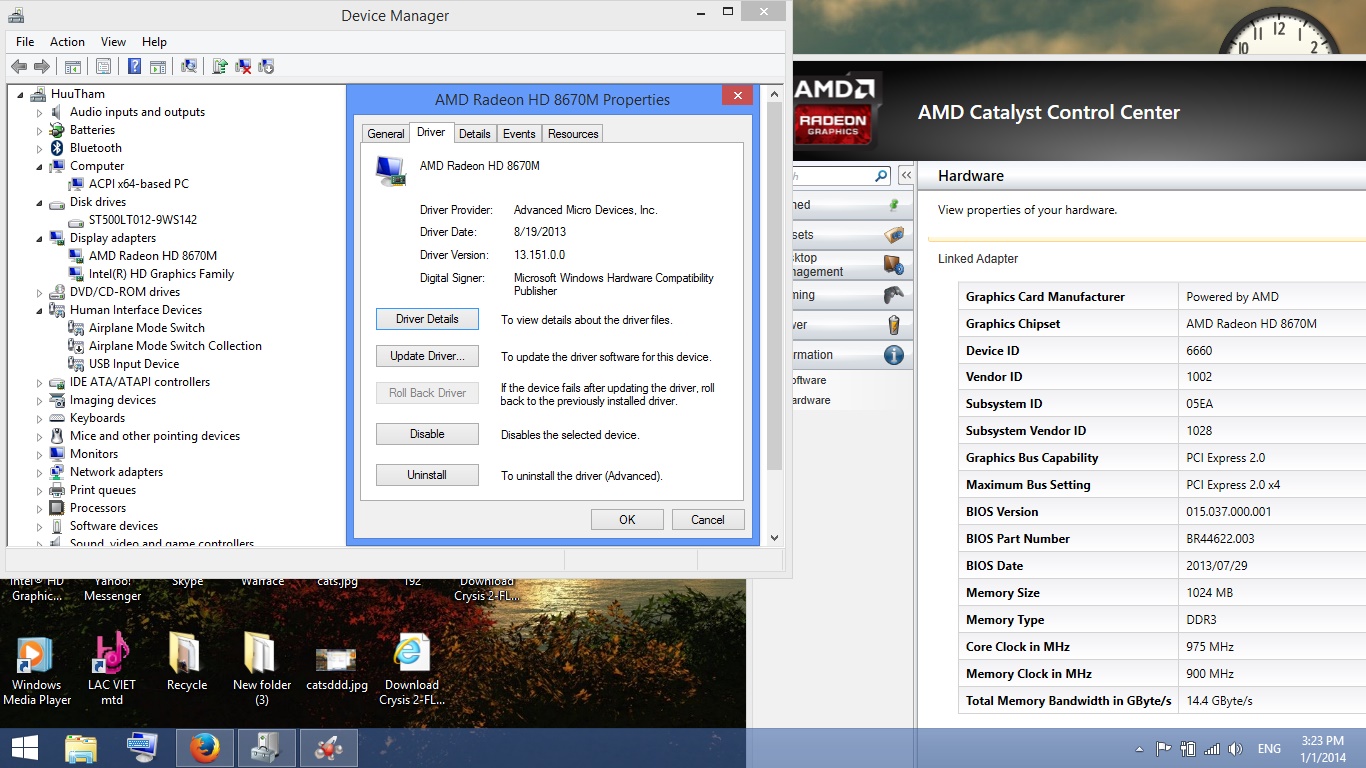Click the Catalyst search input field
Screen dimensions: 1366x768
point(832,176)
